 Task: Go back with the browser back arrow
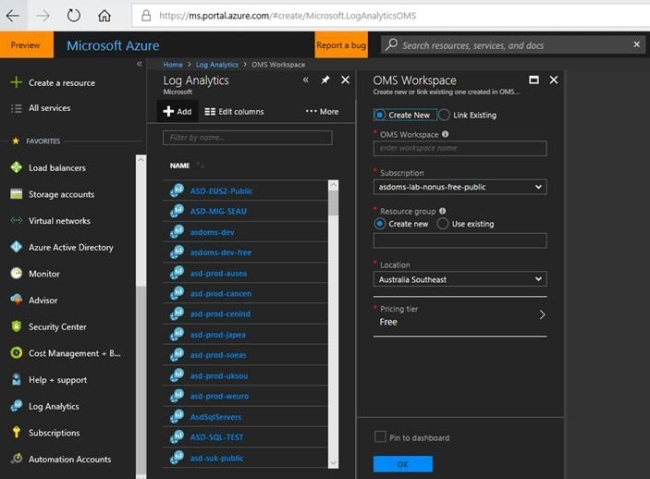click(x=12, y=16)
